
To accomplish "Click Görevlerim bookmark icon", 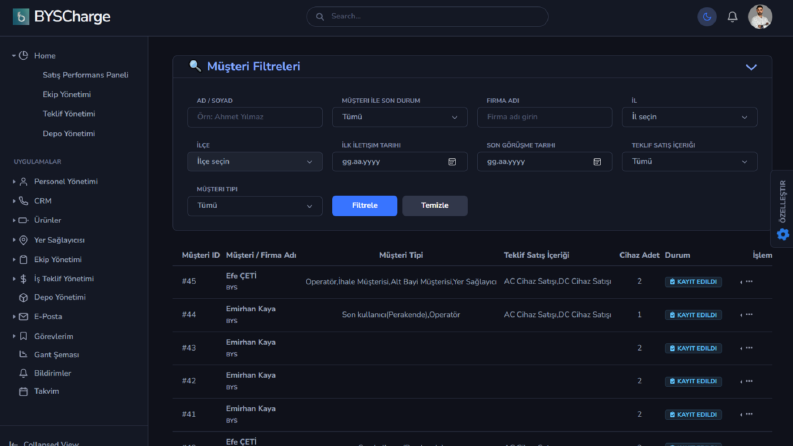I will 23,336.
